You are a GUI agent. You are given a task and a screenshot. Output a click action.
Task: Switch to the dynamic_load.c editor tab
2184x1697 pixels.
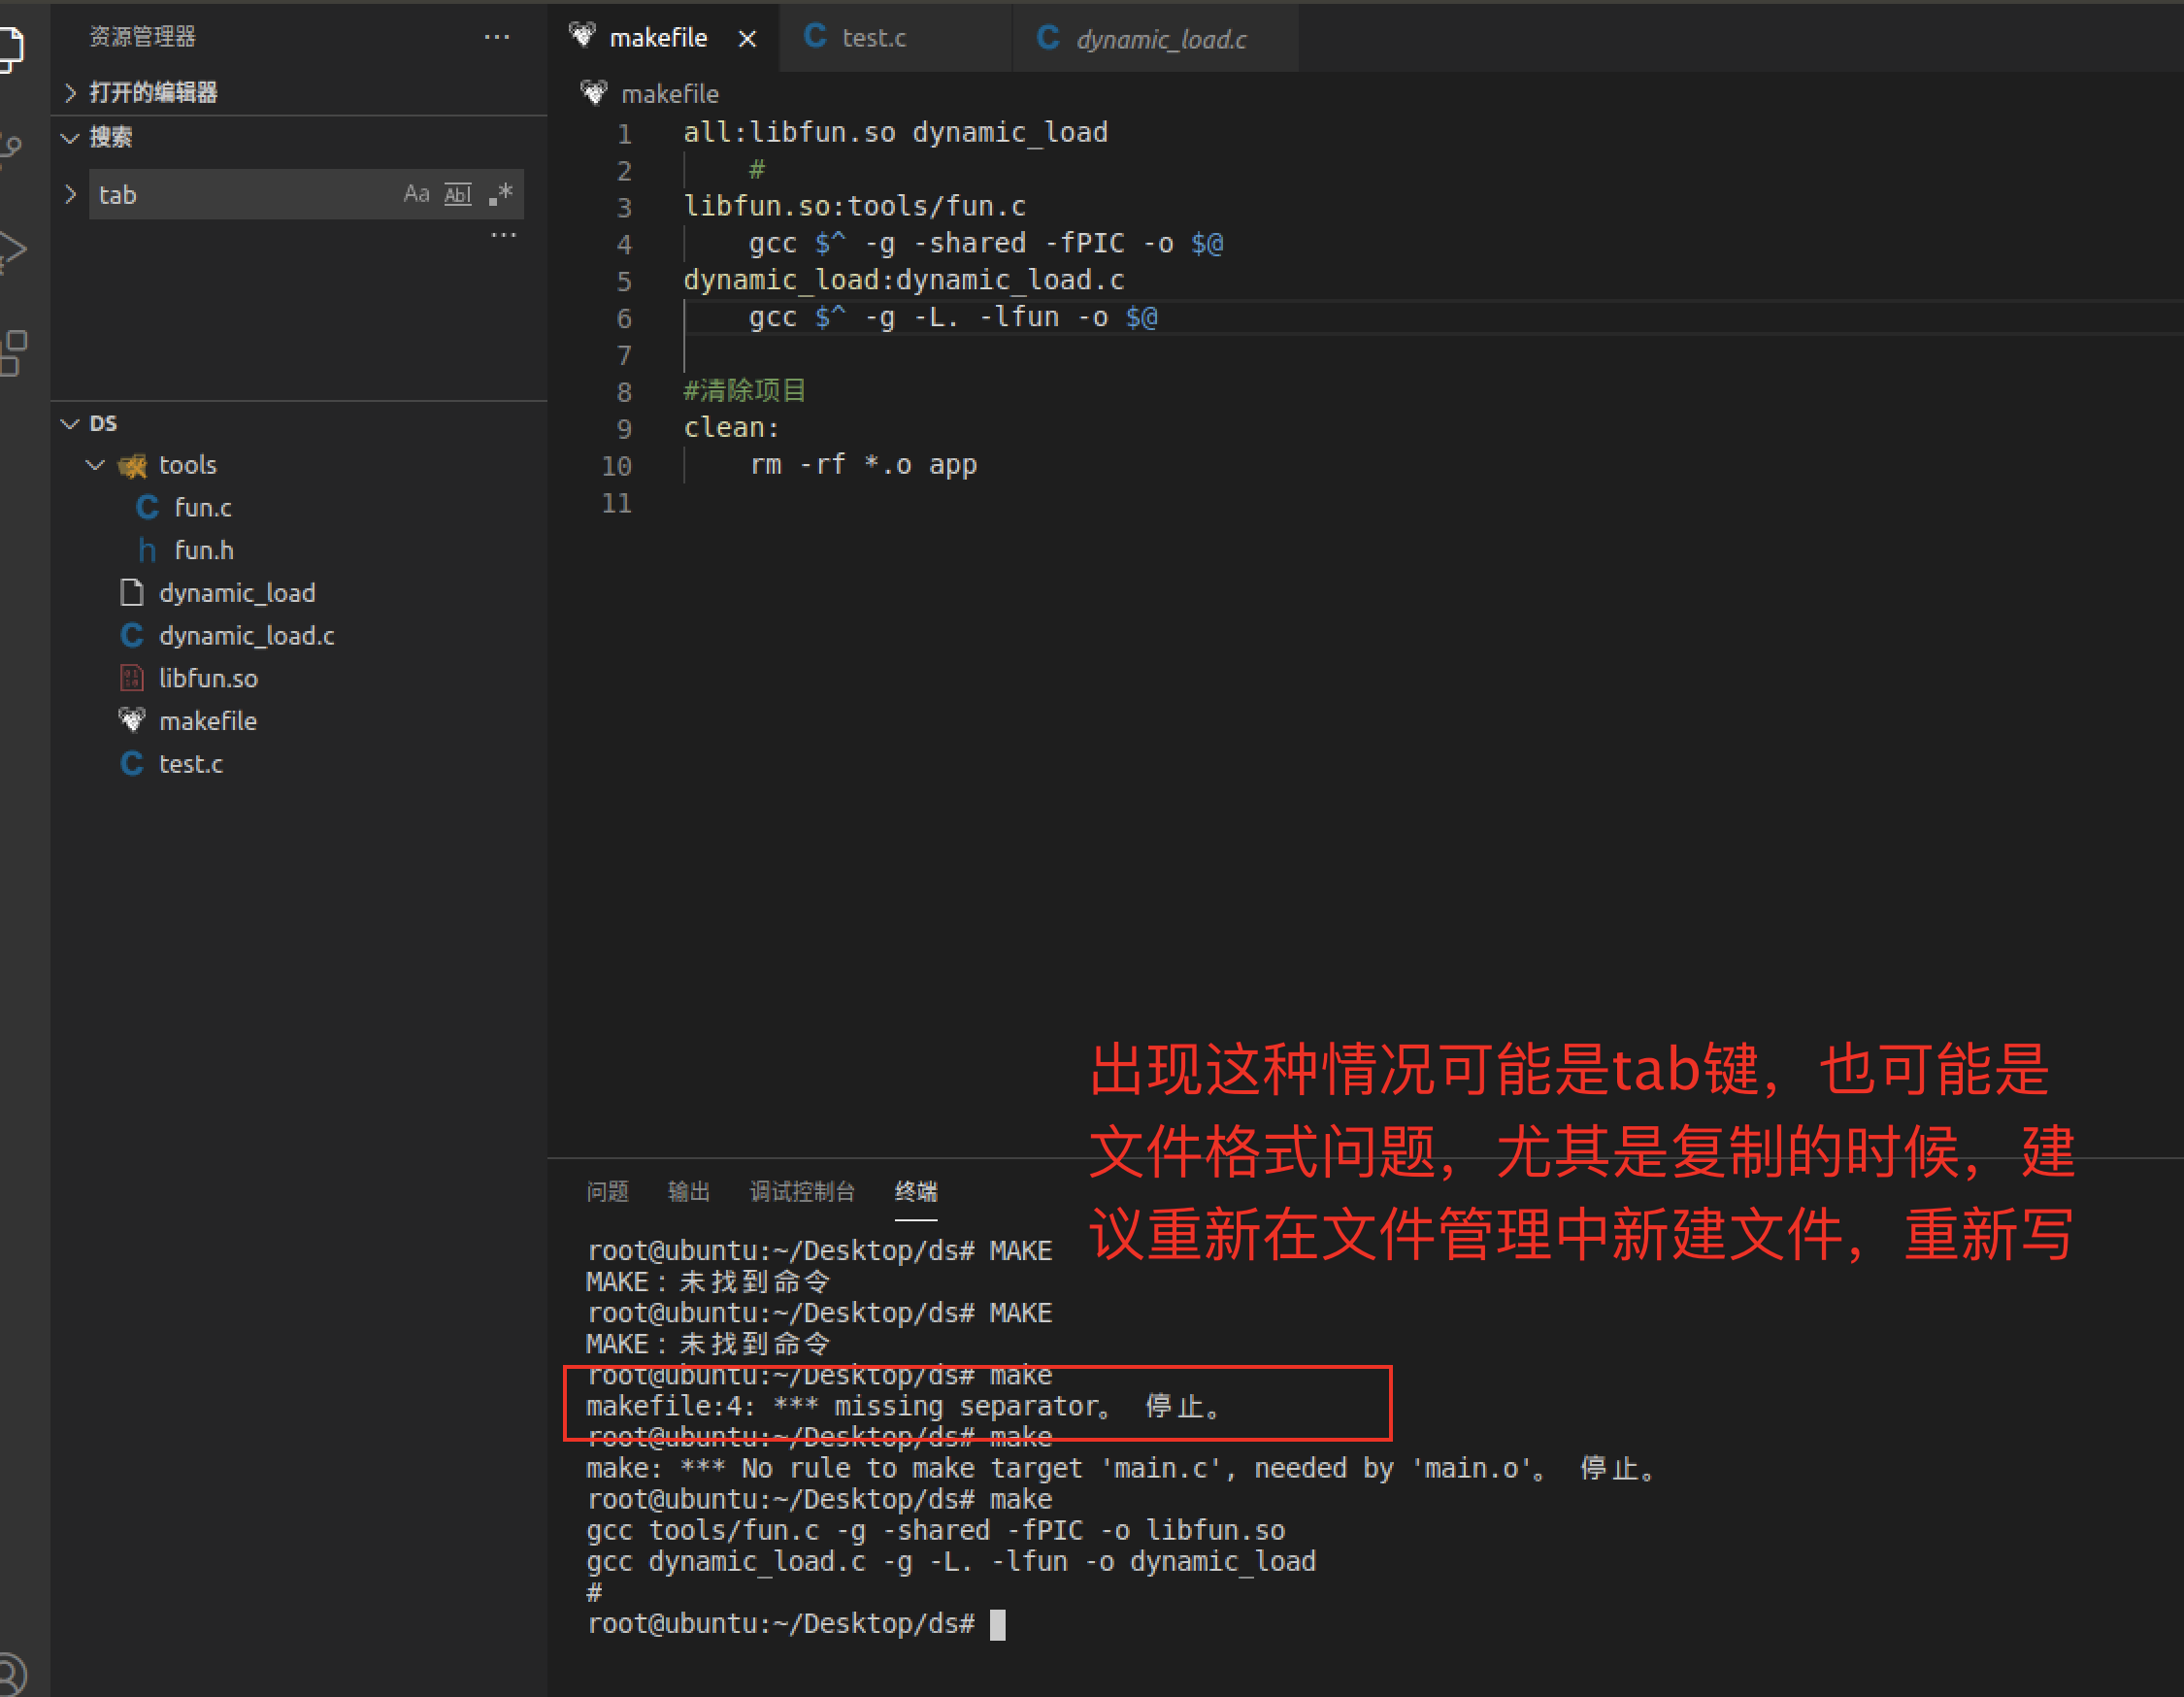tap(1160, 39)
